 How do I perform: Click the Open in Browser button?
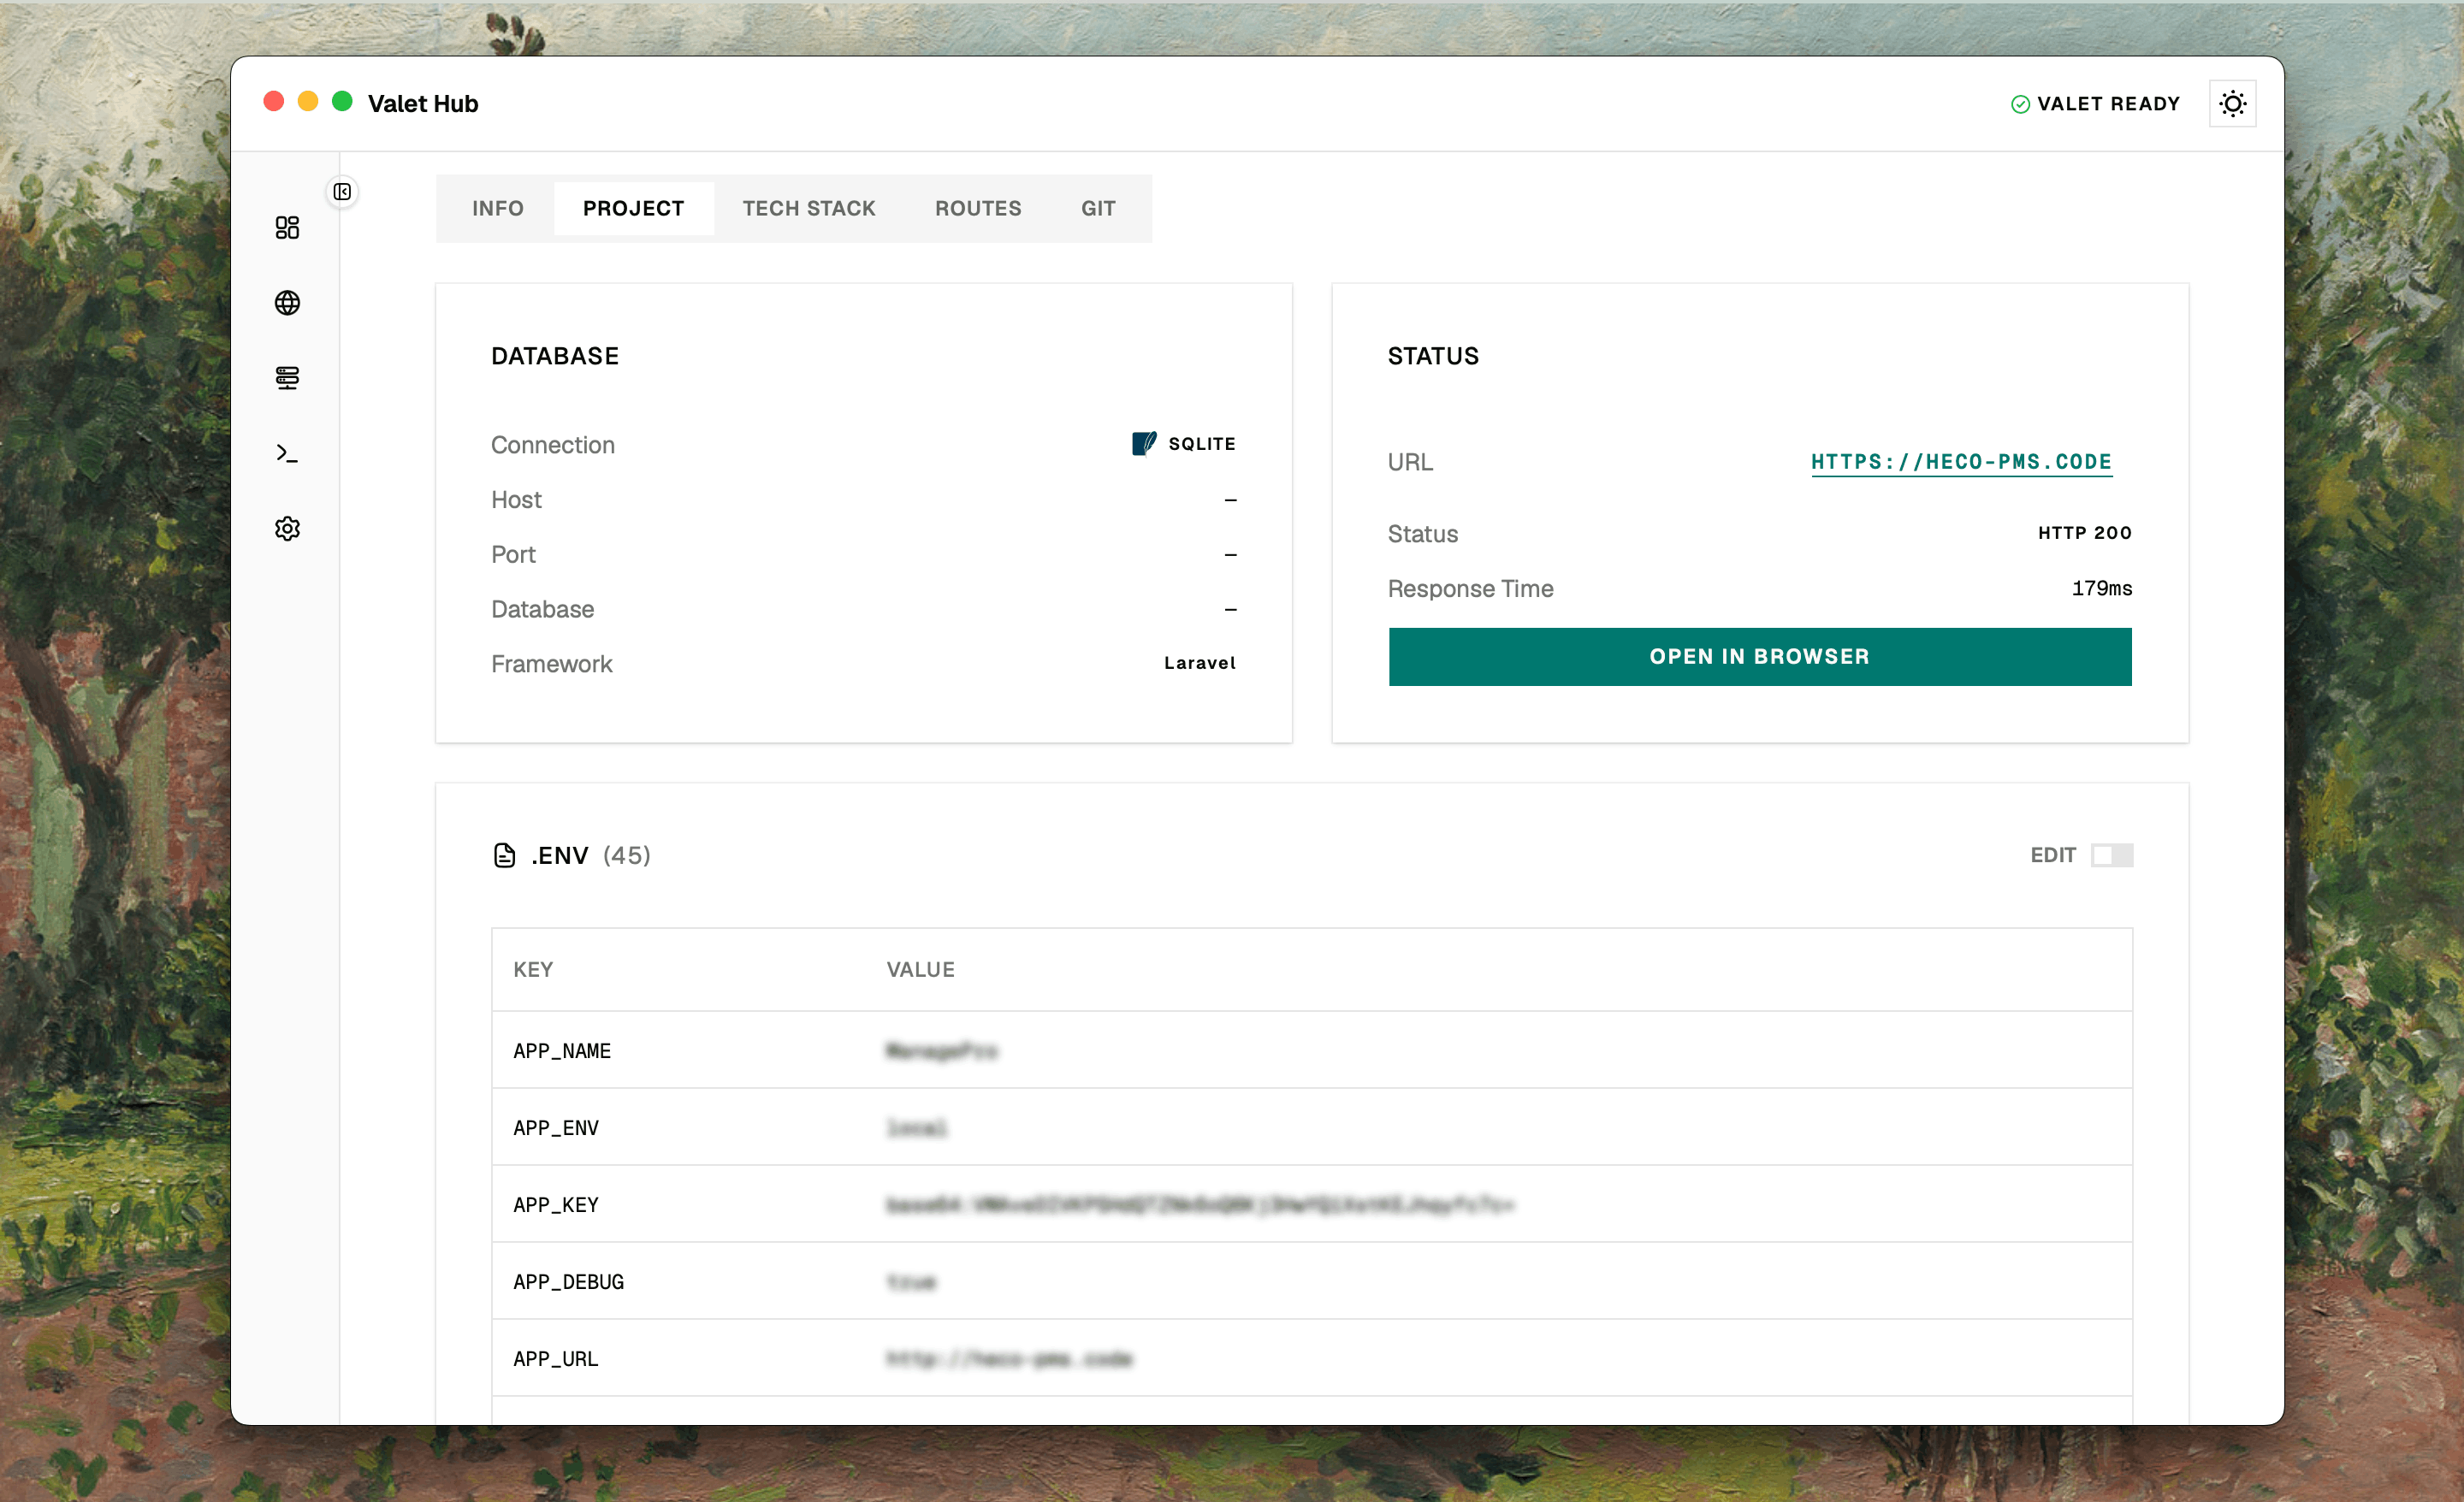[x=1759, y=656]
